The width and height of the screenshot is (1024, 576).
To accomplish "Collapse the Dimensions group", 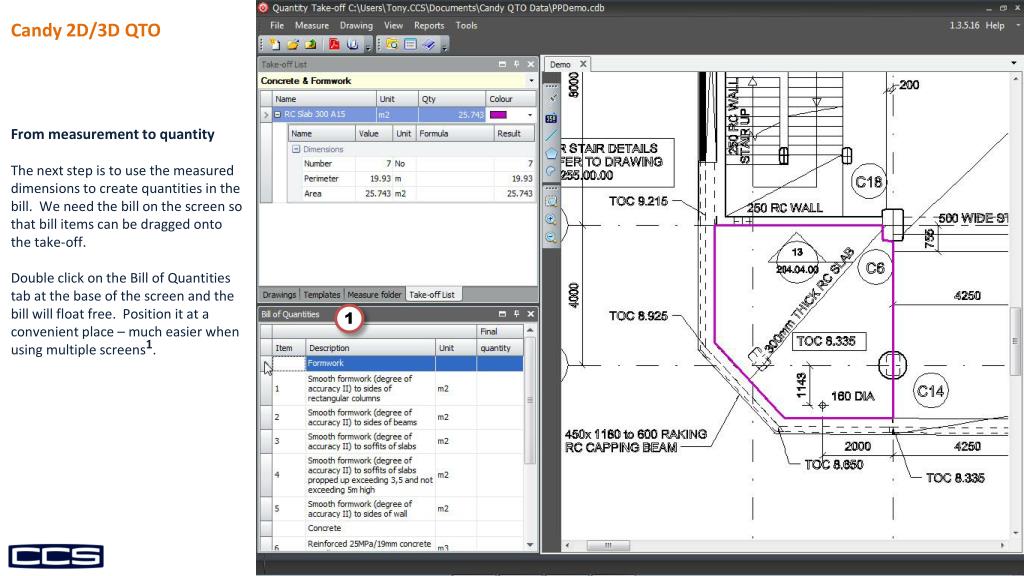I will [296, 150].
